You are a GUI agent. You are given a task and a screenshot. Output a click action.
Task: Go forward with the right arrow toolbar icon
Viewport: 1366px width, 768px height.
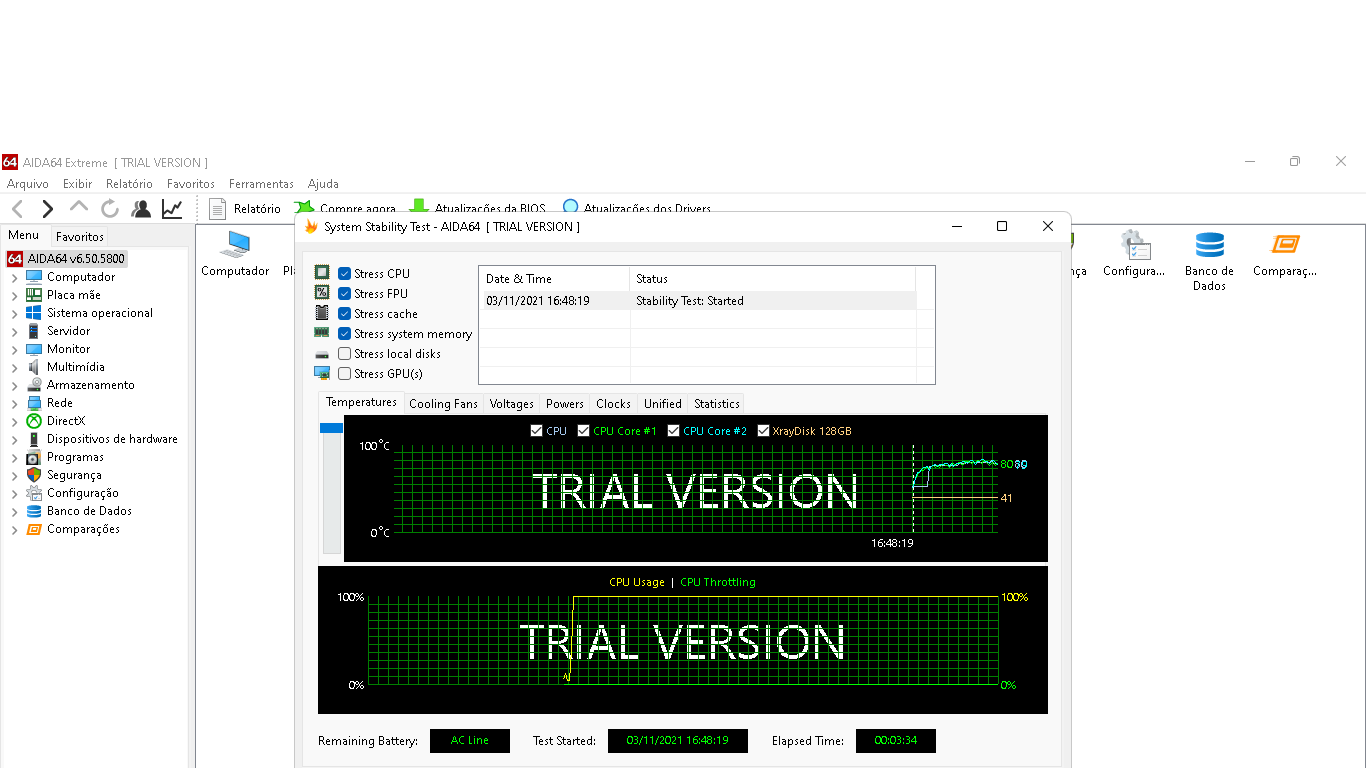[x=47, y=209]
